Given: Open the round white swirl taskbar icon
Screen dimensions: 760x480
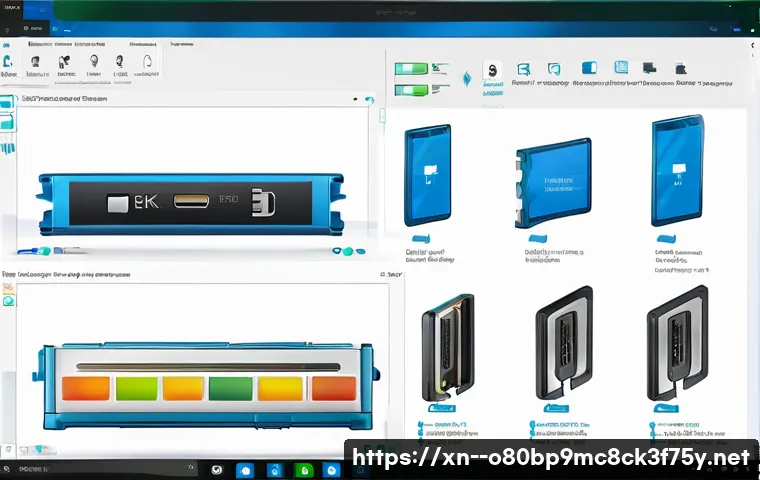Looking at the screenshot, I should 217,470.
